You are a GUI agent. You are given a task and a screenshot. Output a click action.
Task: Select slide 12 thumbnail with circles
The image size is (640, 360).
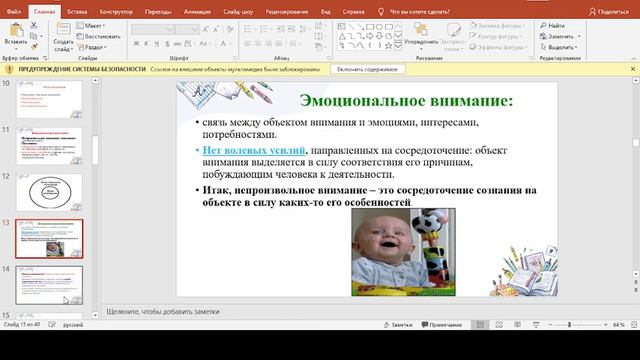[x=49, y=192]
